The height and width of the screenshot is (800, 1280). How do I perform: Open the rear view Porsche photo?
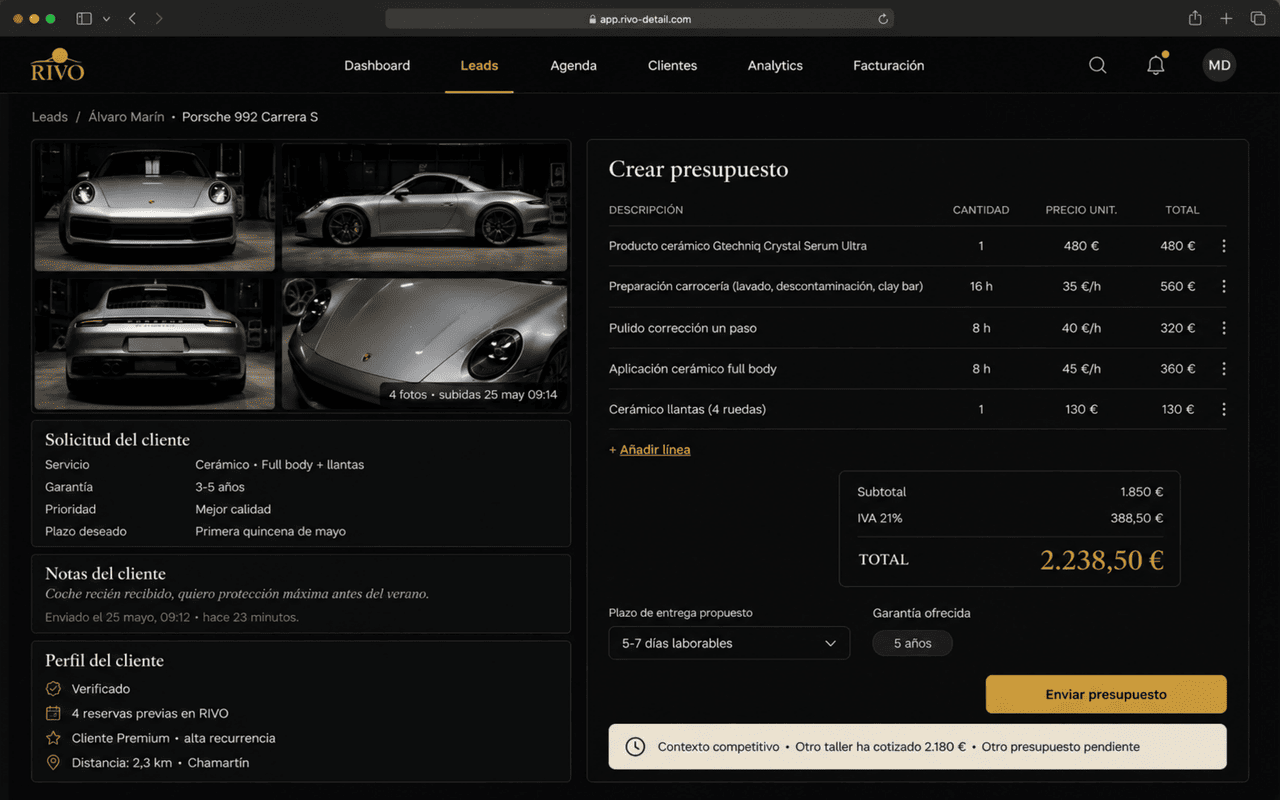(155, 344)
